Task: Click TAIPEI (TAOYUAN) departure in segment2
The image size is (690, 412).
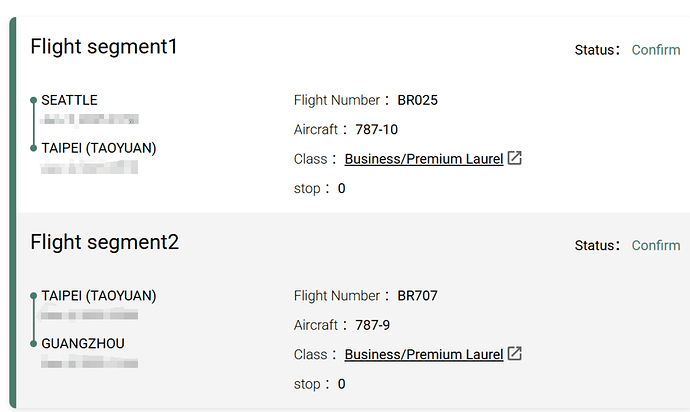Action: coord(99,296)
